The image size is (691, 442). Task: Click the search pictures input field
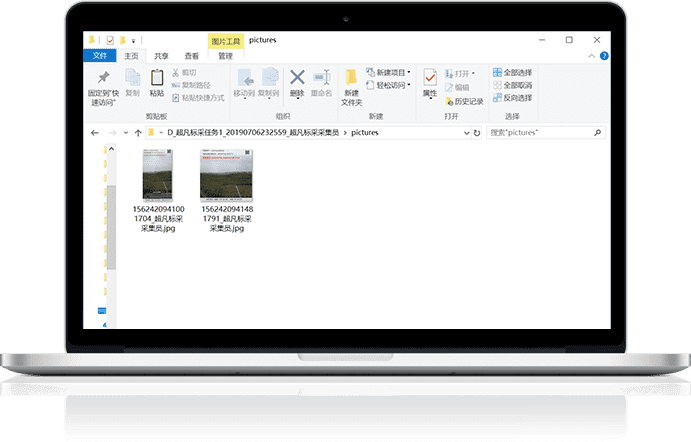tap(546, 133)
